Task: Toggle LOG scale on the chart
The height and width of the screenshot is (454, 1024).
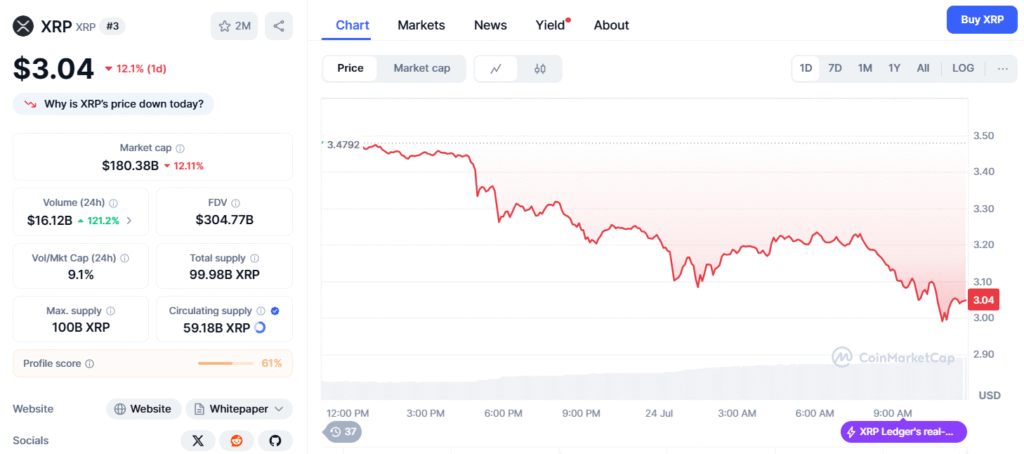Action: tap(963, 68)
